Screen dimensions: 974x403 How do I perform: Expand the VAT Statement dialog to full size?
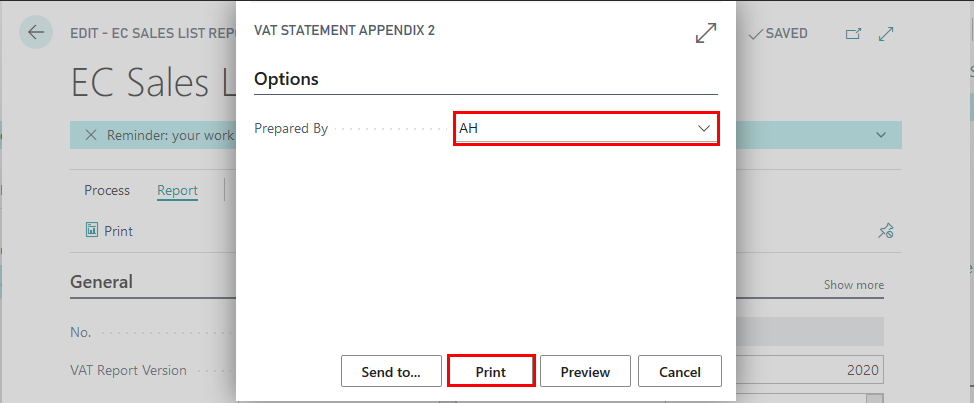[706, 33]
